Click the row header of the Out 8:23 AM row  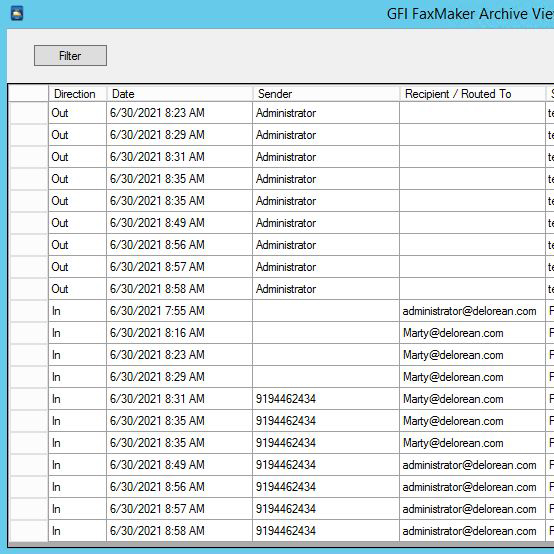pyautogui.click(x=28, y=113)
